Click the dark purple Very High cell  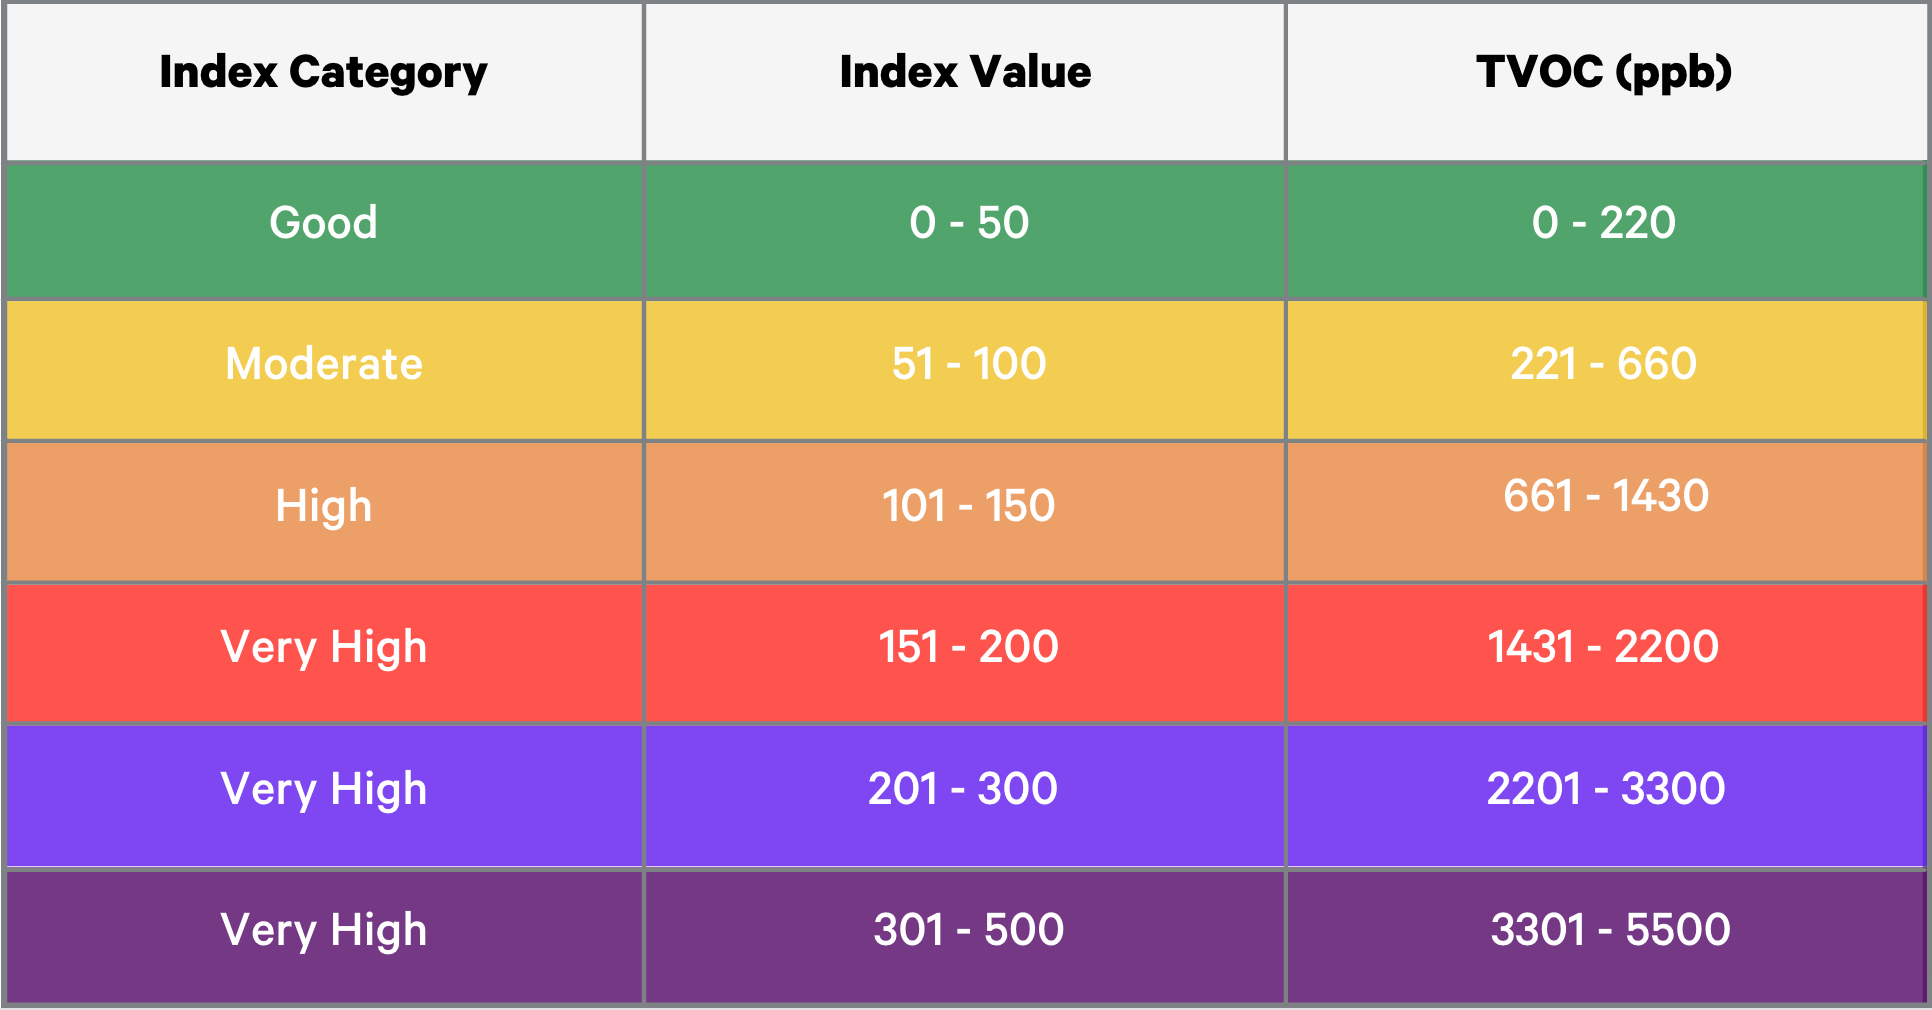[x=323, y=930]
